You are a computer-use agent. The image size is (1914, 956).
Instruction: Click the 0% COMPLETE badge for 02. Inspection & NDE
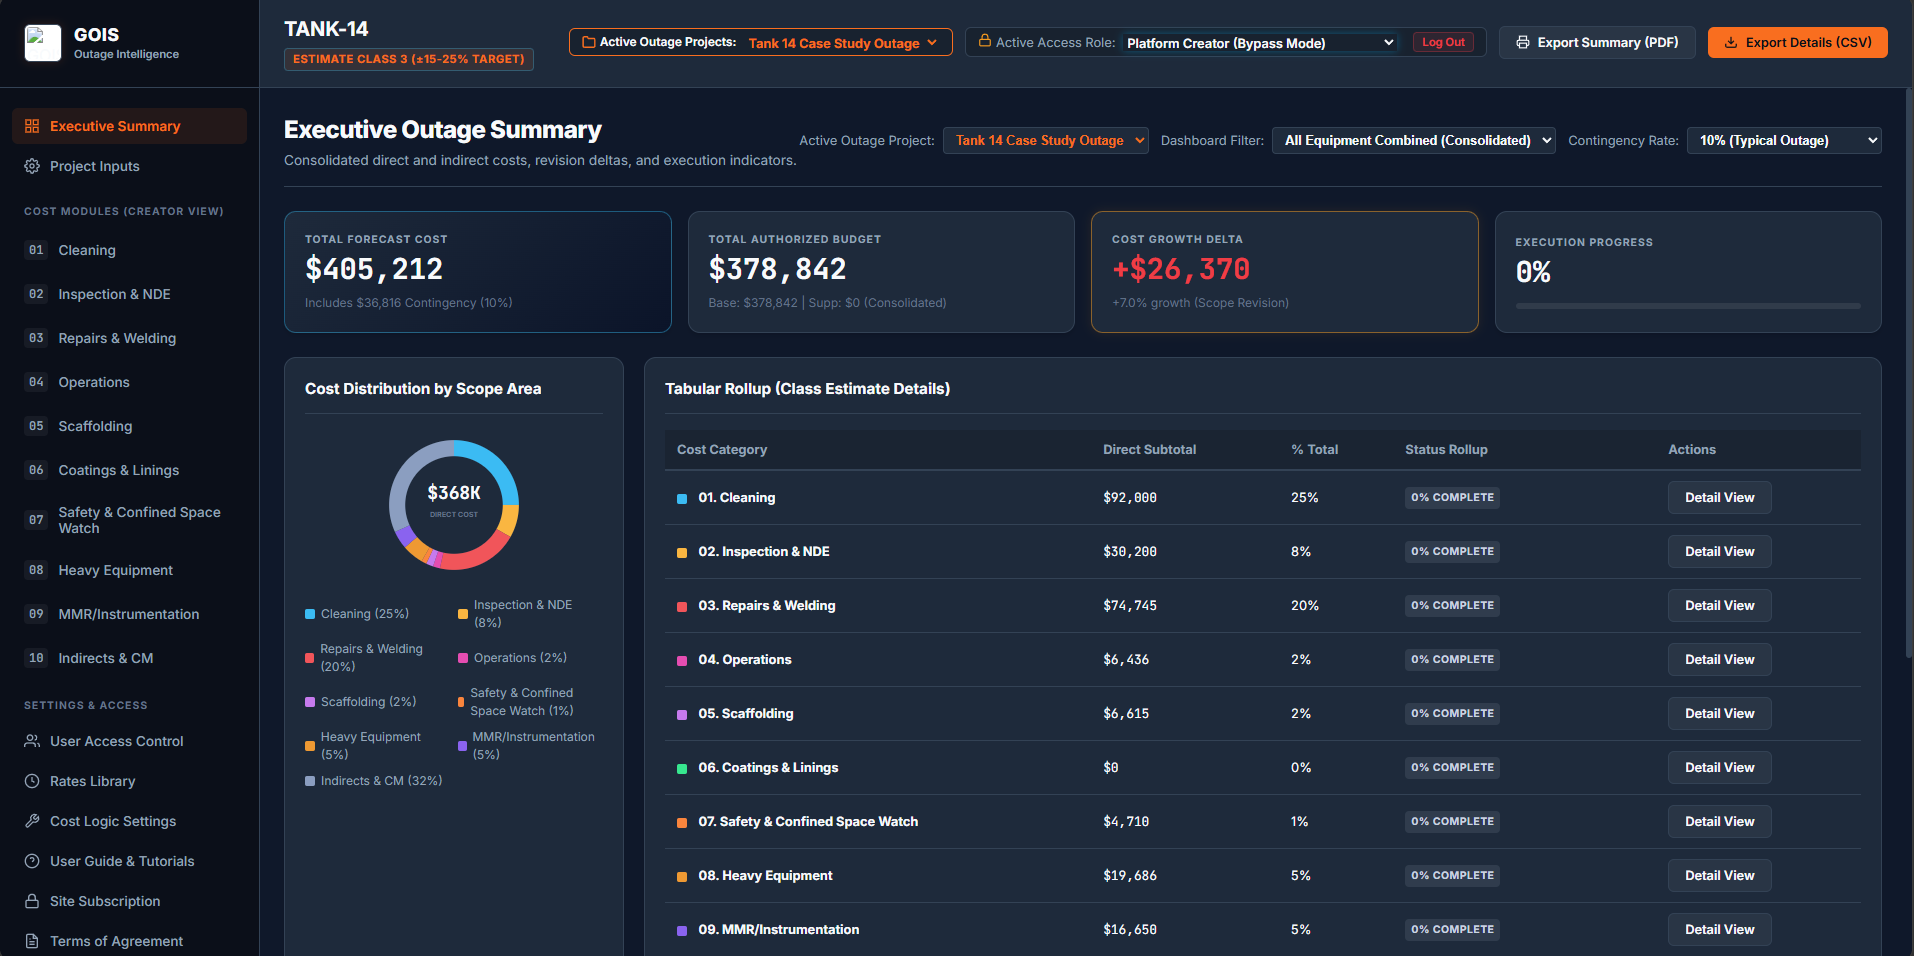[1452, 552]
